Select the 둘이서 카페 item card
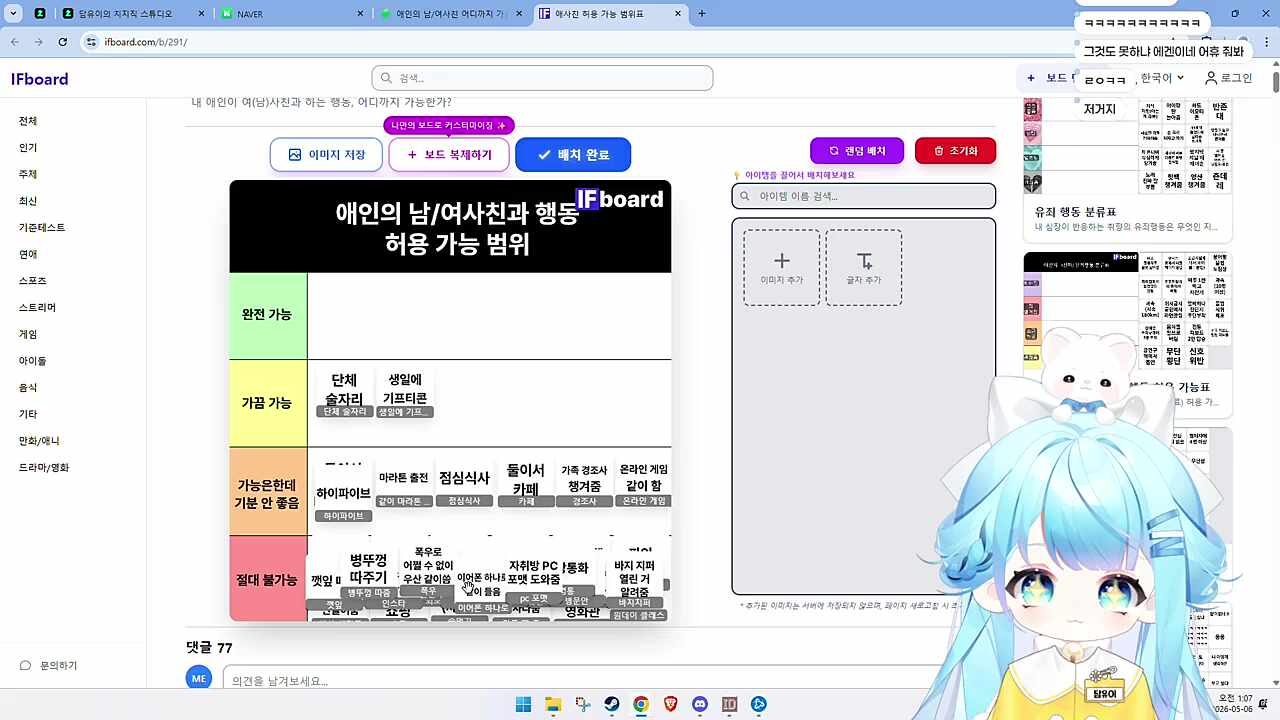The image size is (1280, 720). [526, 485]
